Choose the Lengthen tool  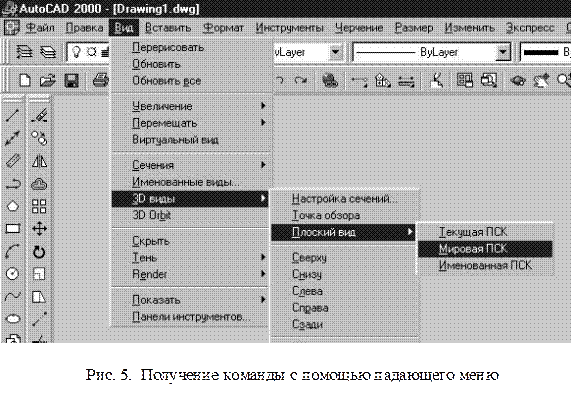(39, 319)
